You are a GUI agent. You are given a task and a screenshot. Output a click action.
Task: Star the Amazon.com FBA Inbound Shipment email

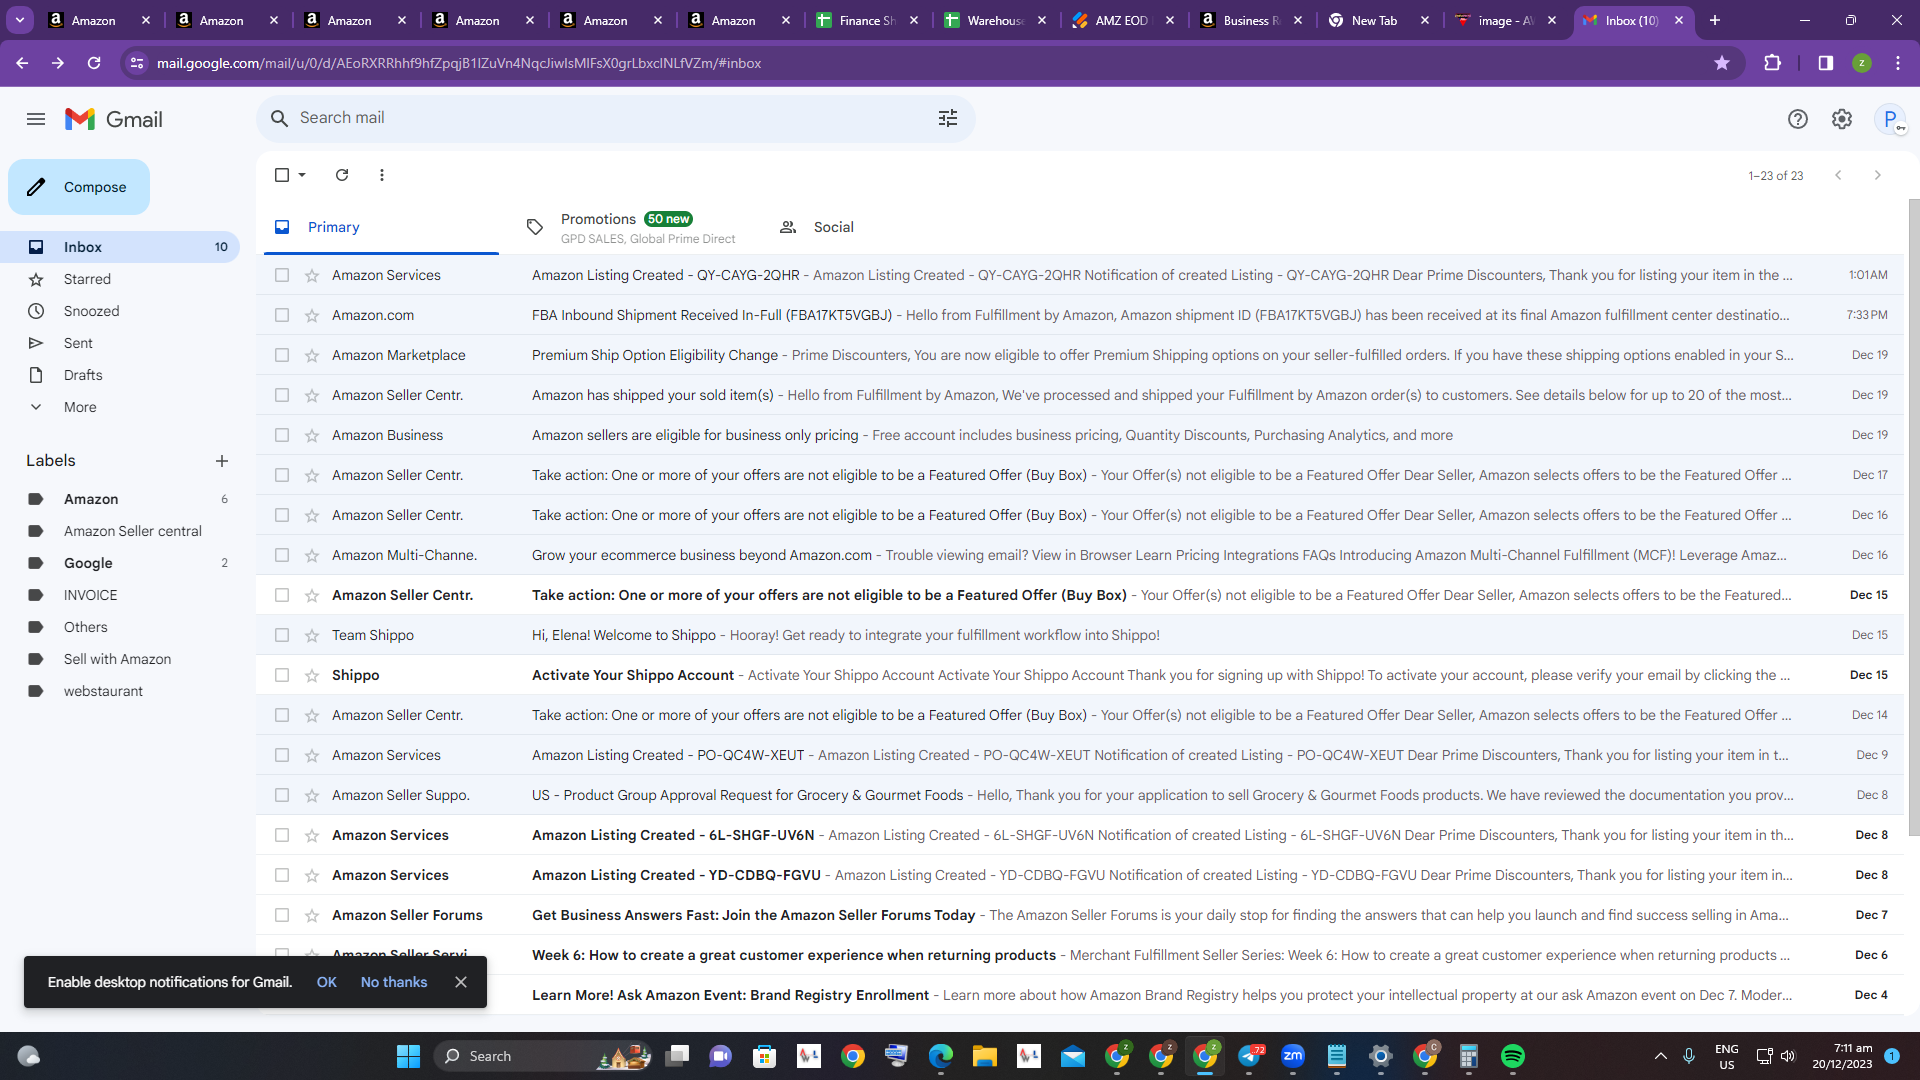tap(312, 315)
